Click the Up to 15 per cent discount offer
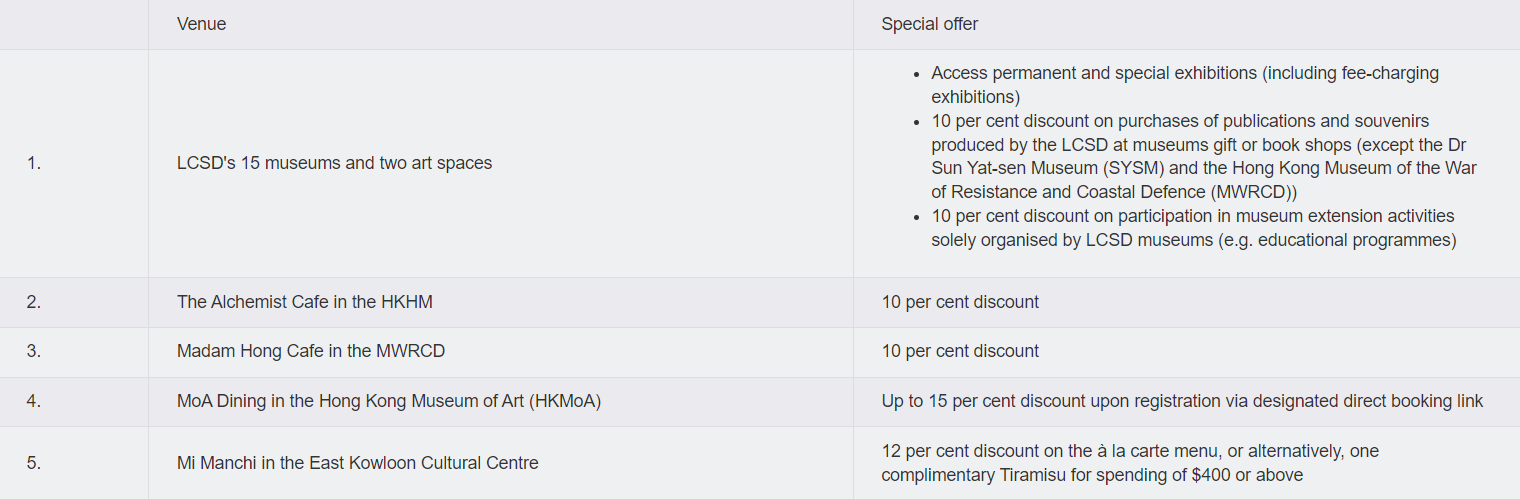Viewport: 1520px width, 499px height. (x=1181, y=402)
